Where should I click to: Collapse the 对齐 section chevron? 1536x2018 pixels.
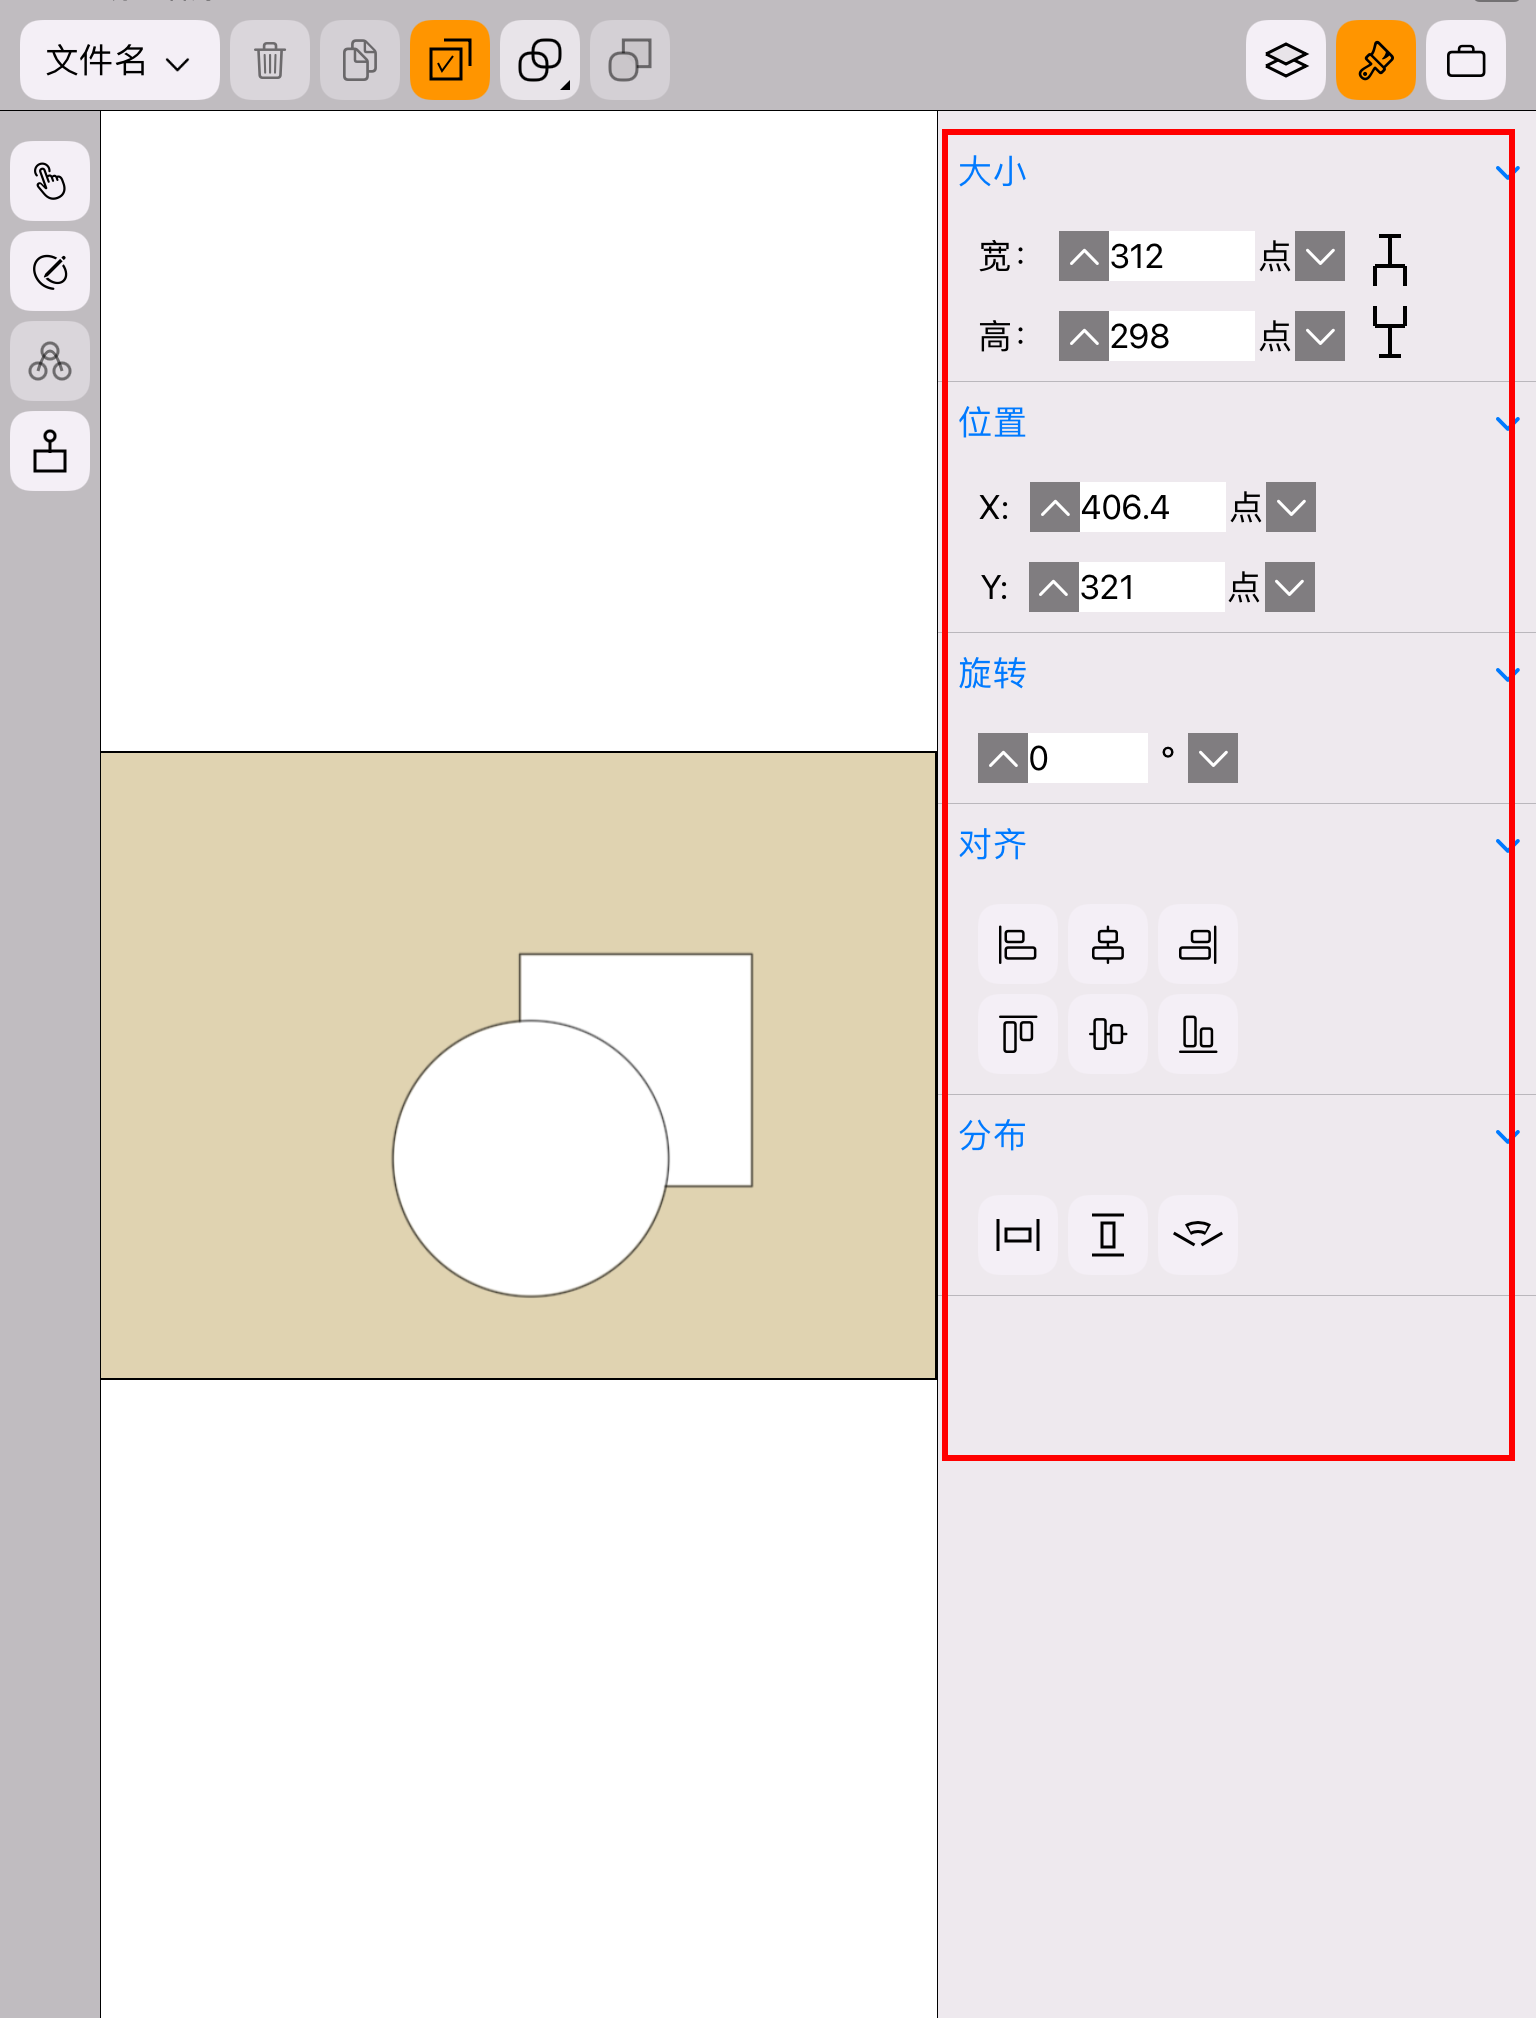pos(1506,845)
